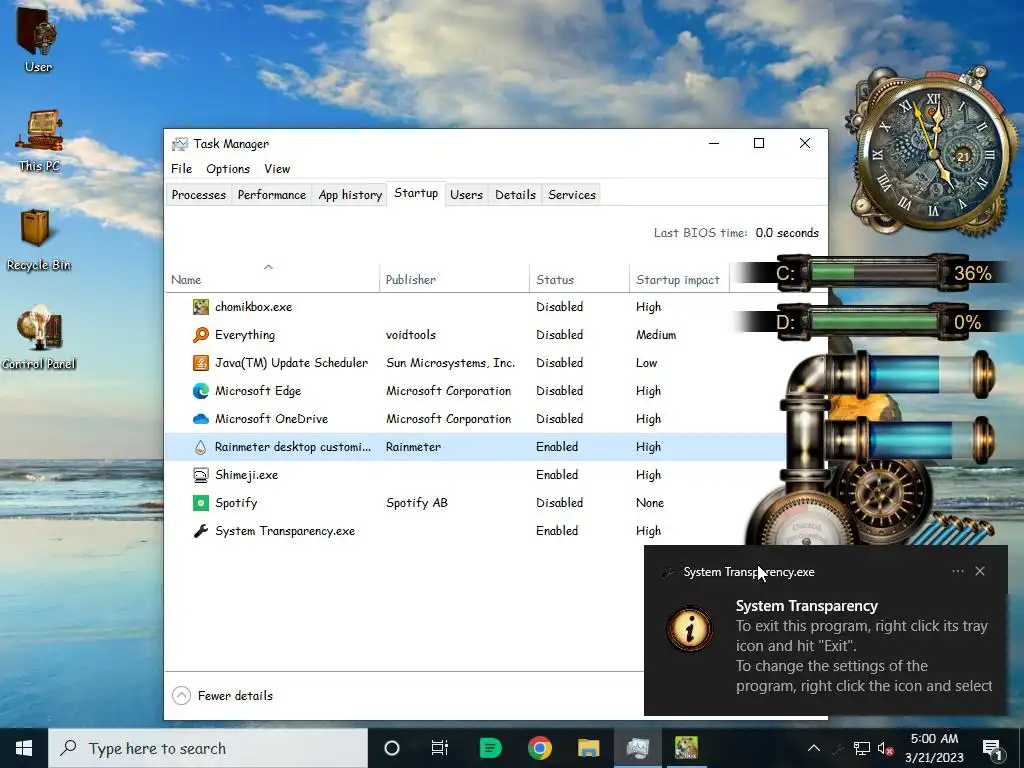Screen dimensions: 1024x768
Task: Click the Microsoft Edge row icon
Action: tap(200, 391)
